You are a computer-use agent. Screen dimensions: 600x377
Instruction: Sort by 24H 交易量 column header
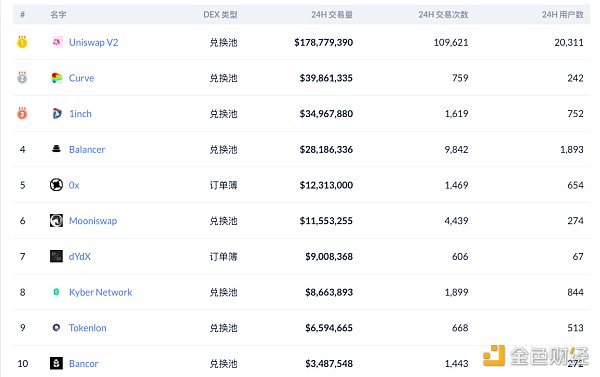(x=332, y=15)
